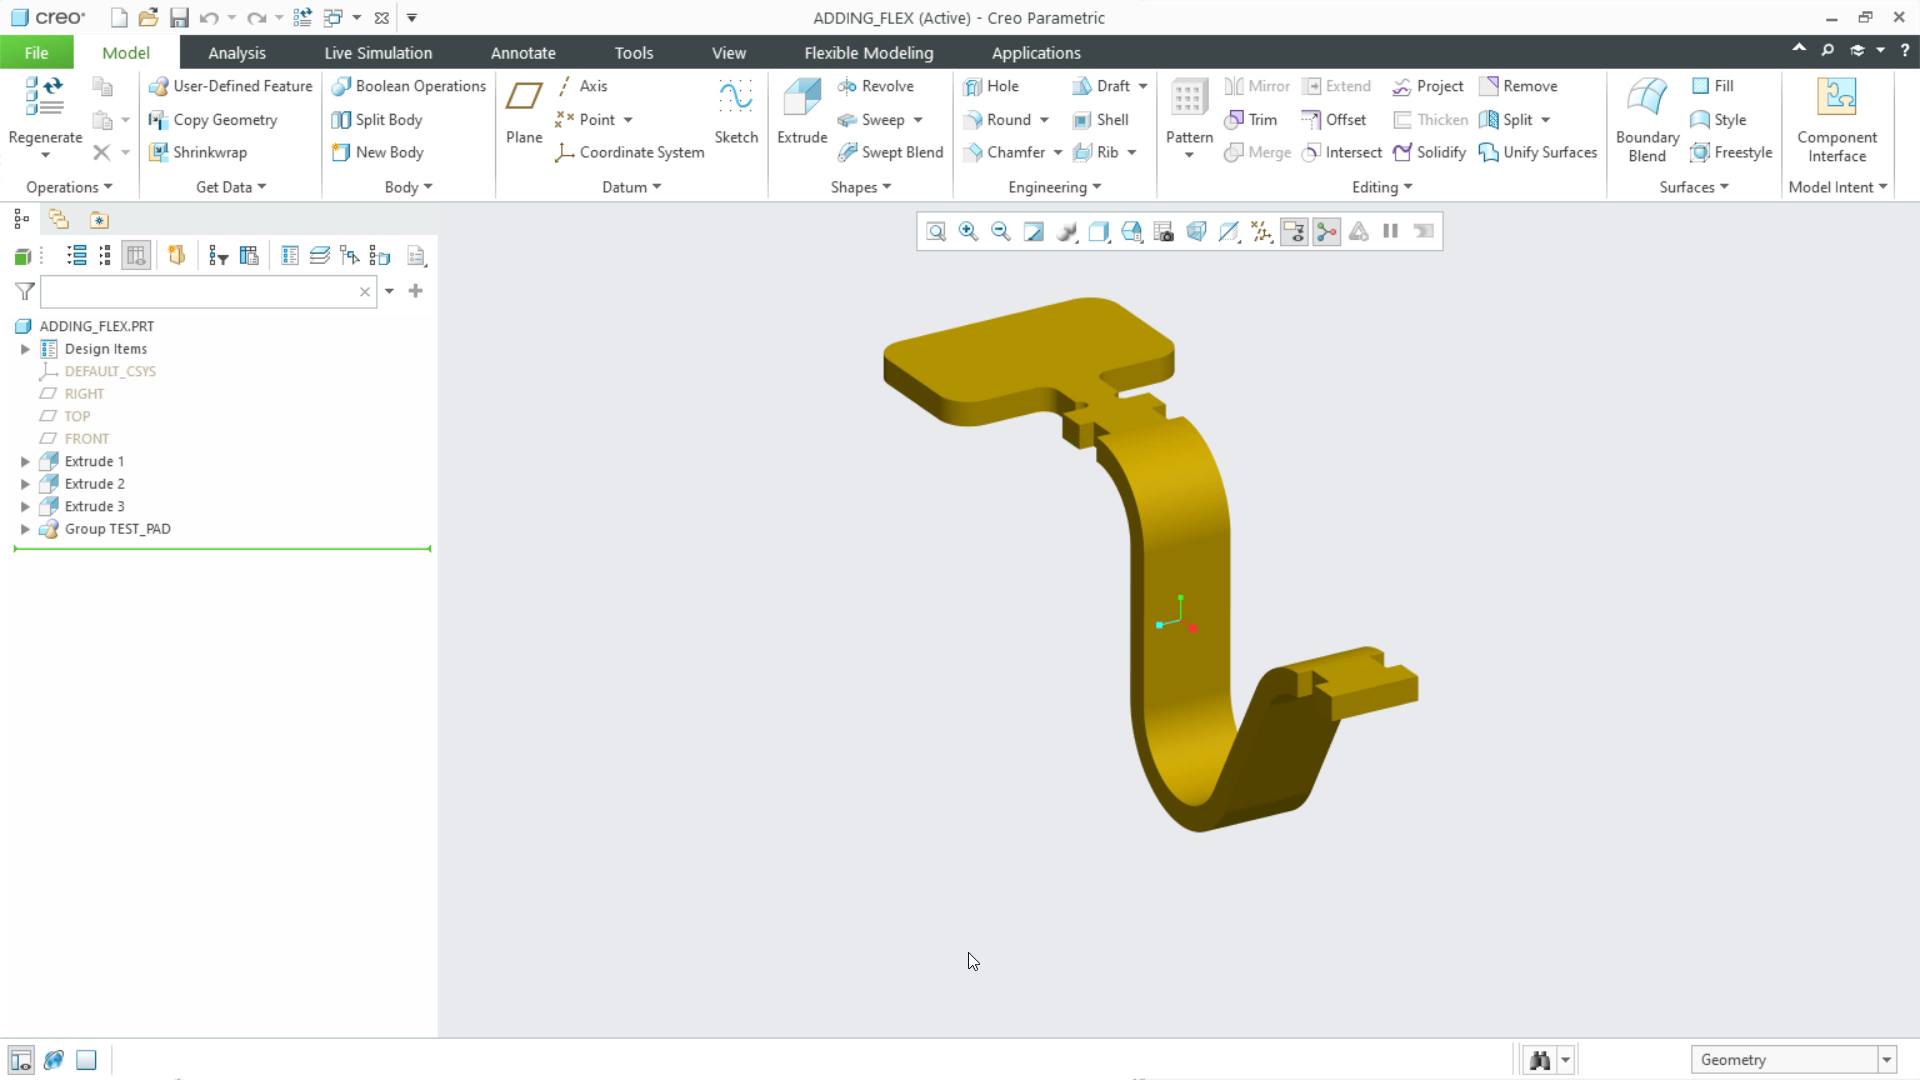The height and width of the screenshot is (1080, 1920).
Task: Click the Shell tool
Action: 1100,119
